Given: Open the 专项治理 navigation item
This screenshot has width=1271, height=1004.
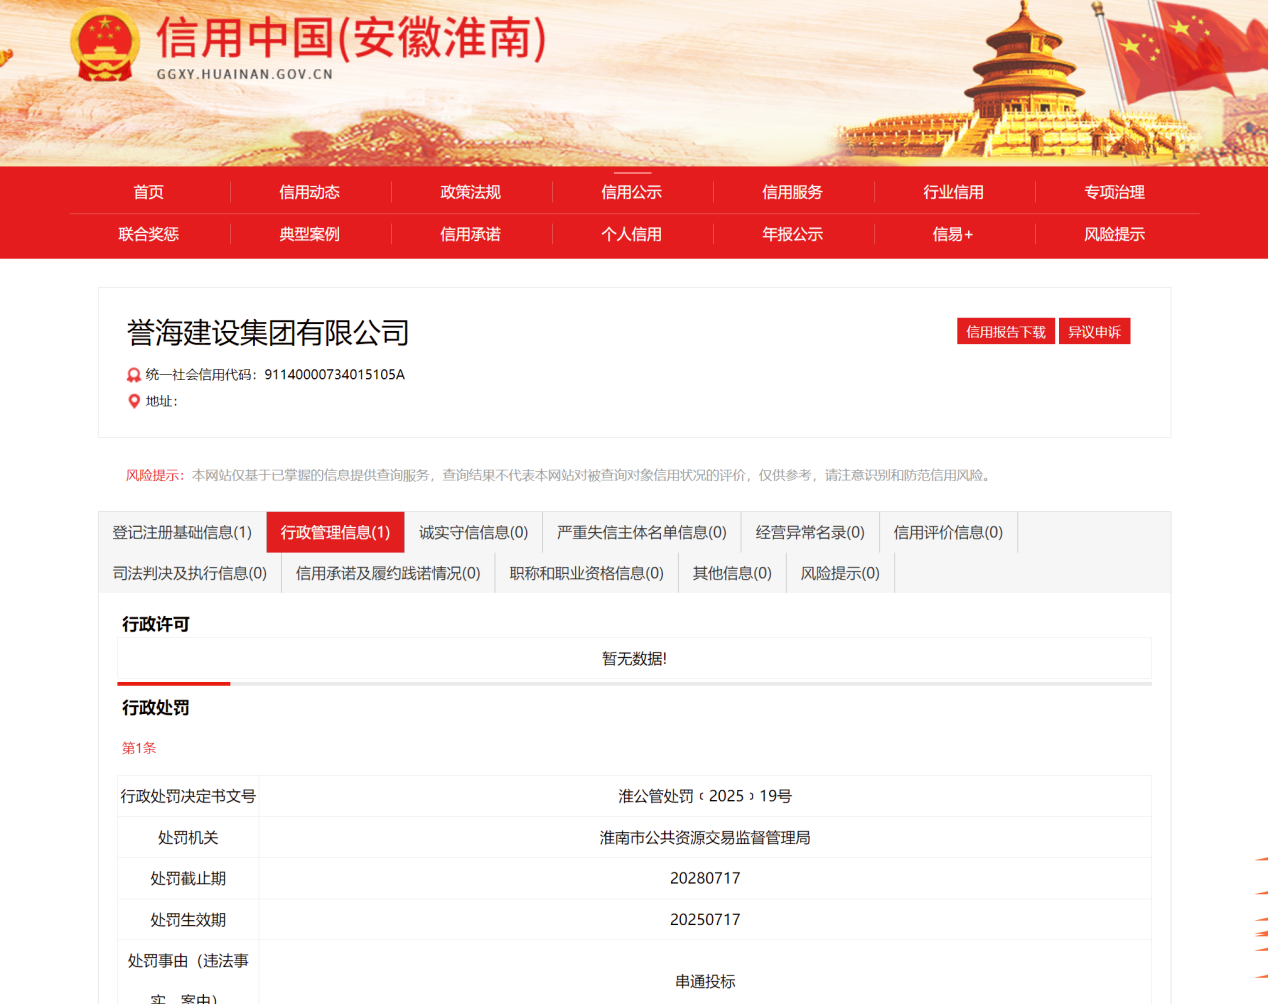Looking at the screenshot, I should tap(1115, 192).
